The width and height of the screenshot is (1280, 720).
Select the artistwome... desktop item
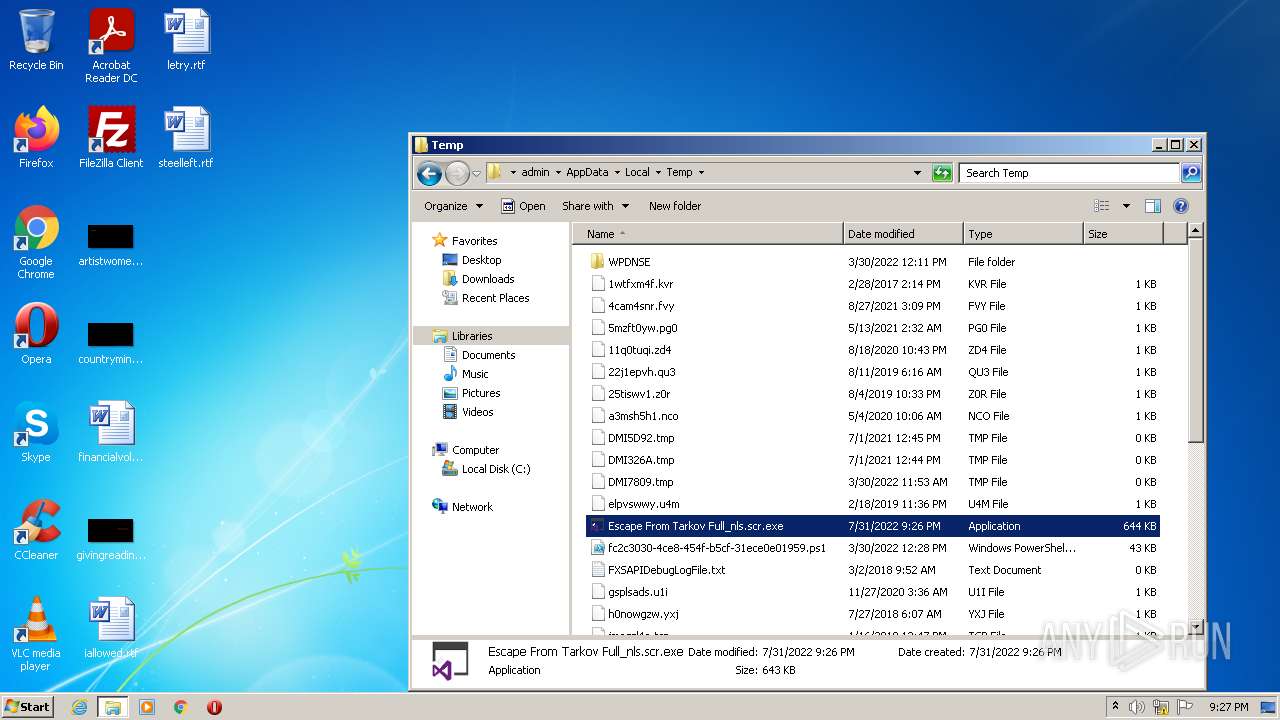pos(111,244)
